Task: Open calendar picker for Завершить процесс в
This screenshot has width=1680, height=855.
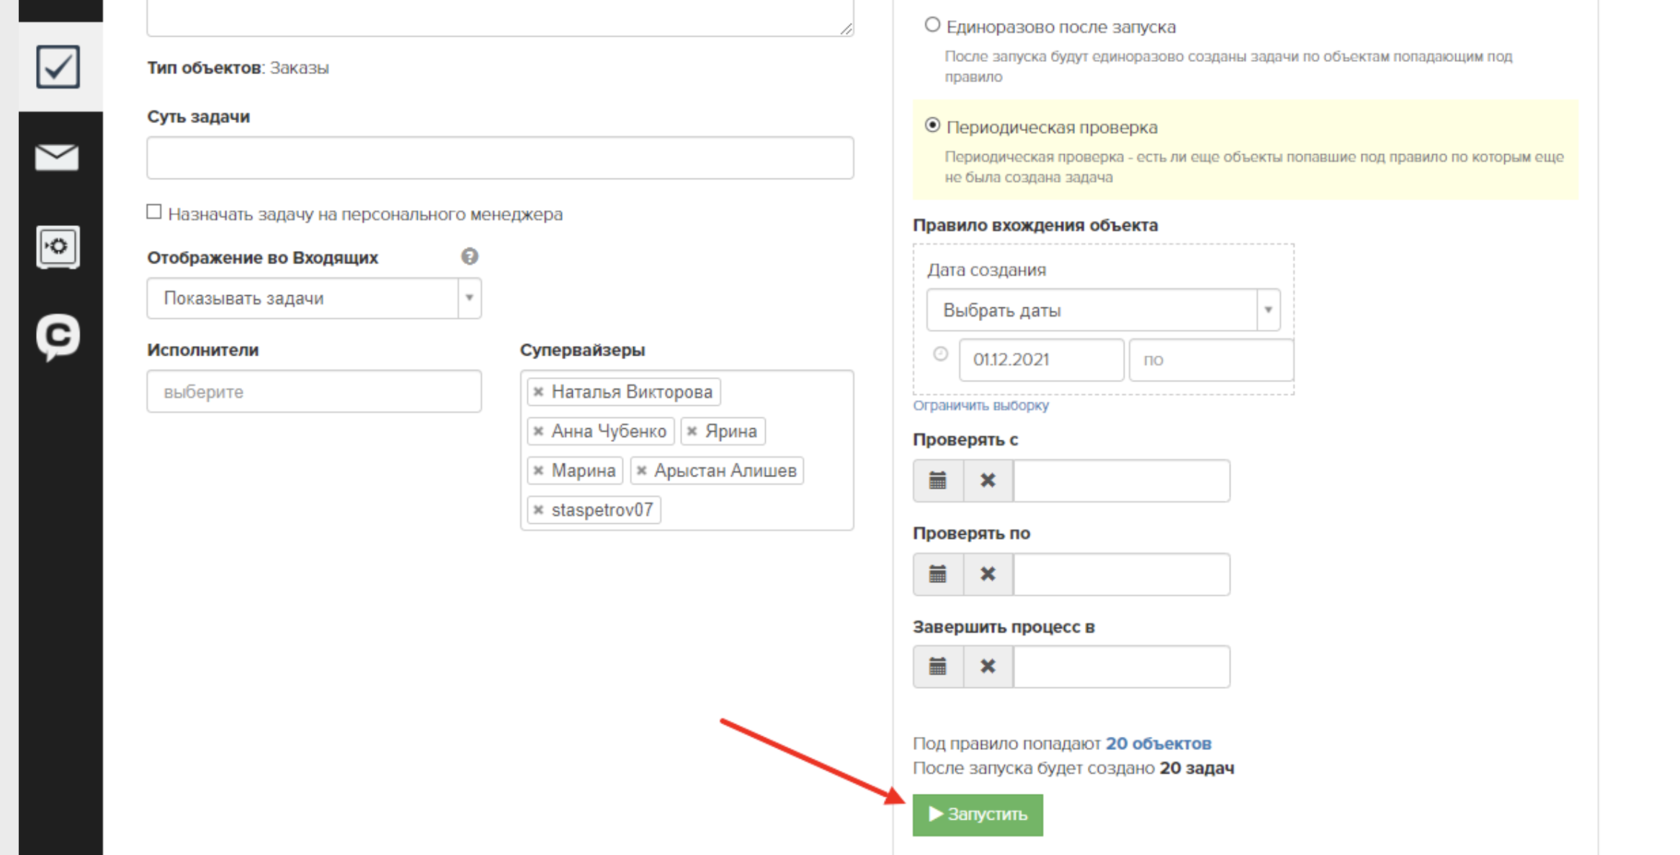Action: (x=938, y=667)
